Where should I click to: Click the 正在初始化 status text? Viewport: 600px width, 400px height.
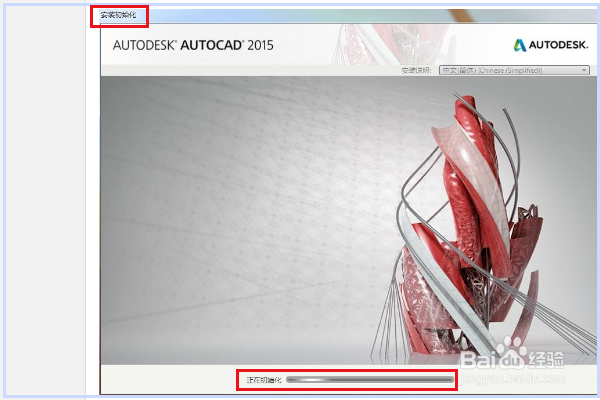pos(264,380)
